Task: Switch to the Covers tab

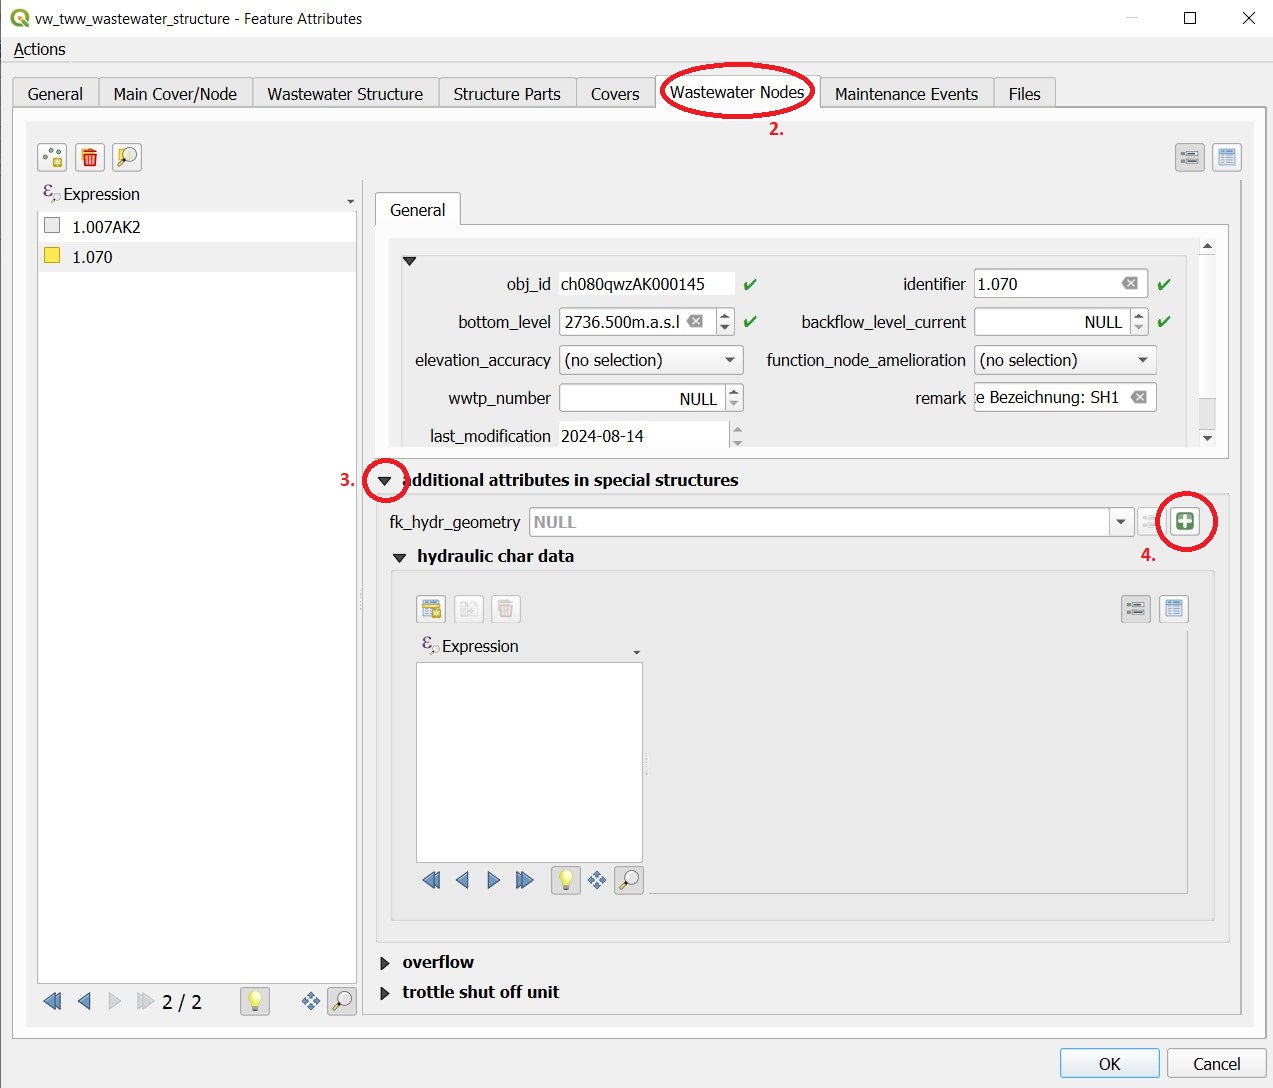Action: click(615, 94)
